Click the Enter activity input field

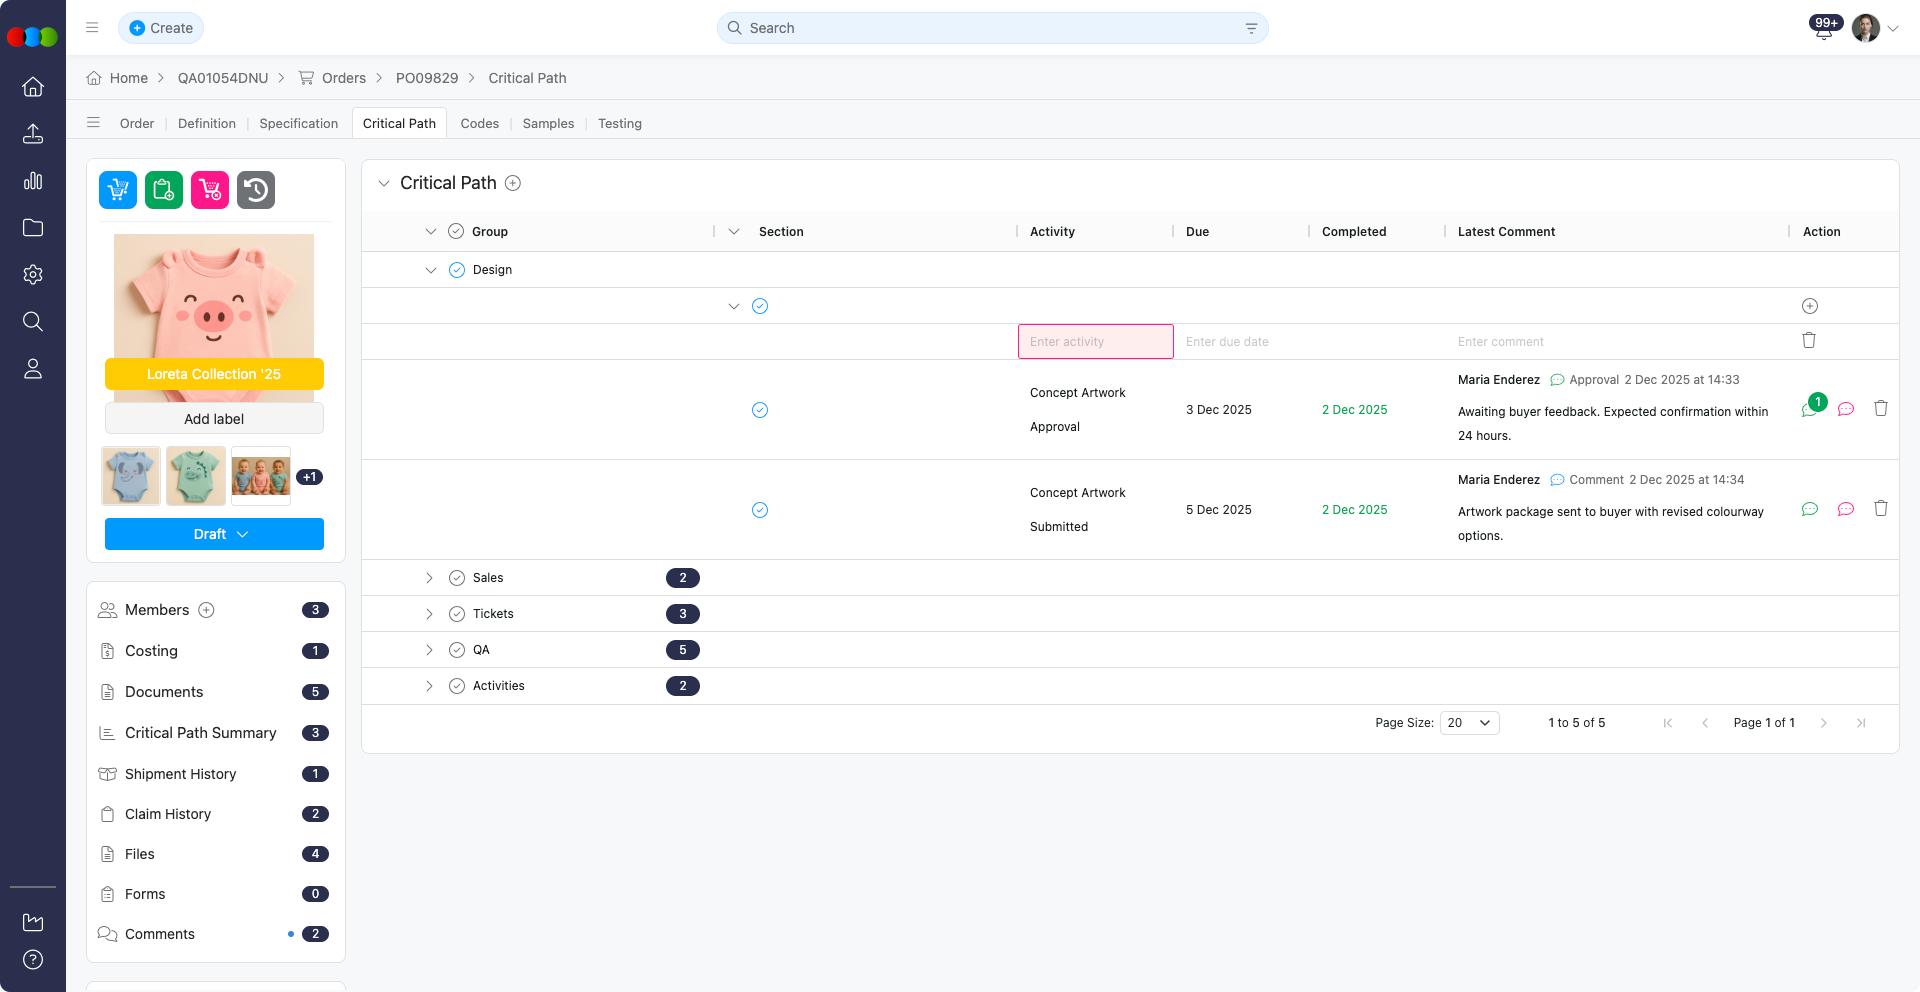pos(1095,342)
